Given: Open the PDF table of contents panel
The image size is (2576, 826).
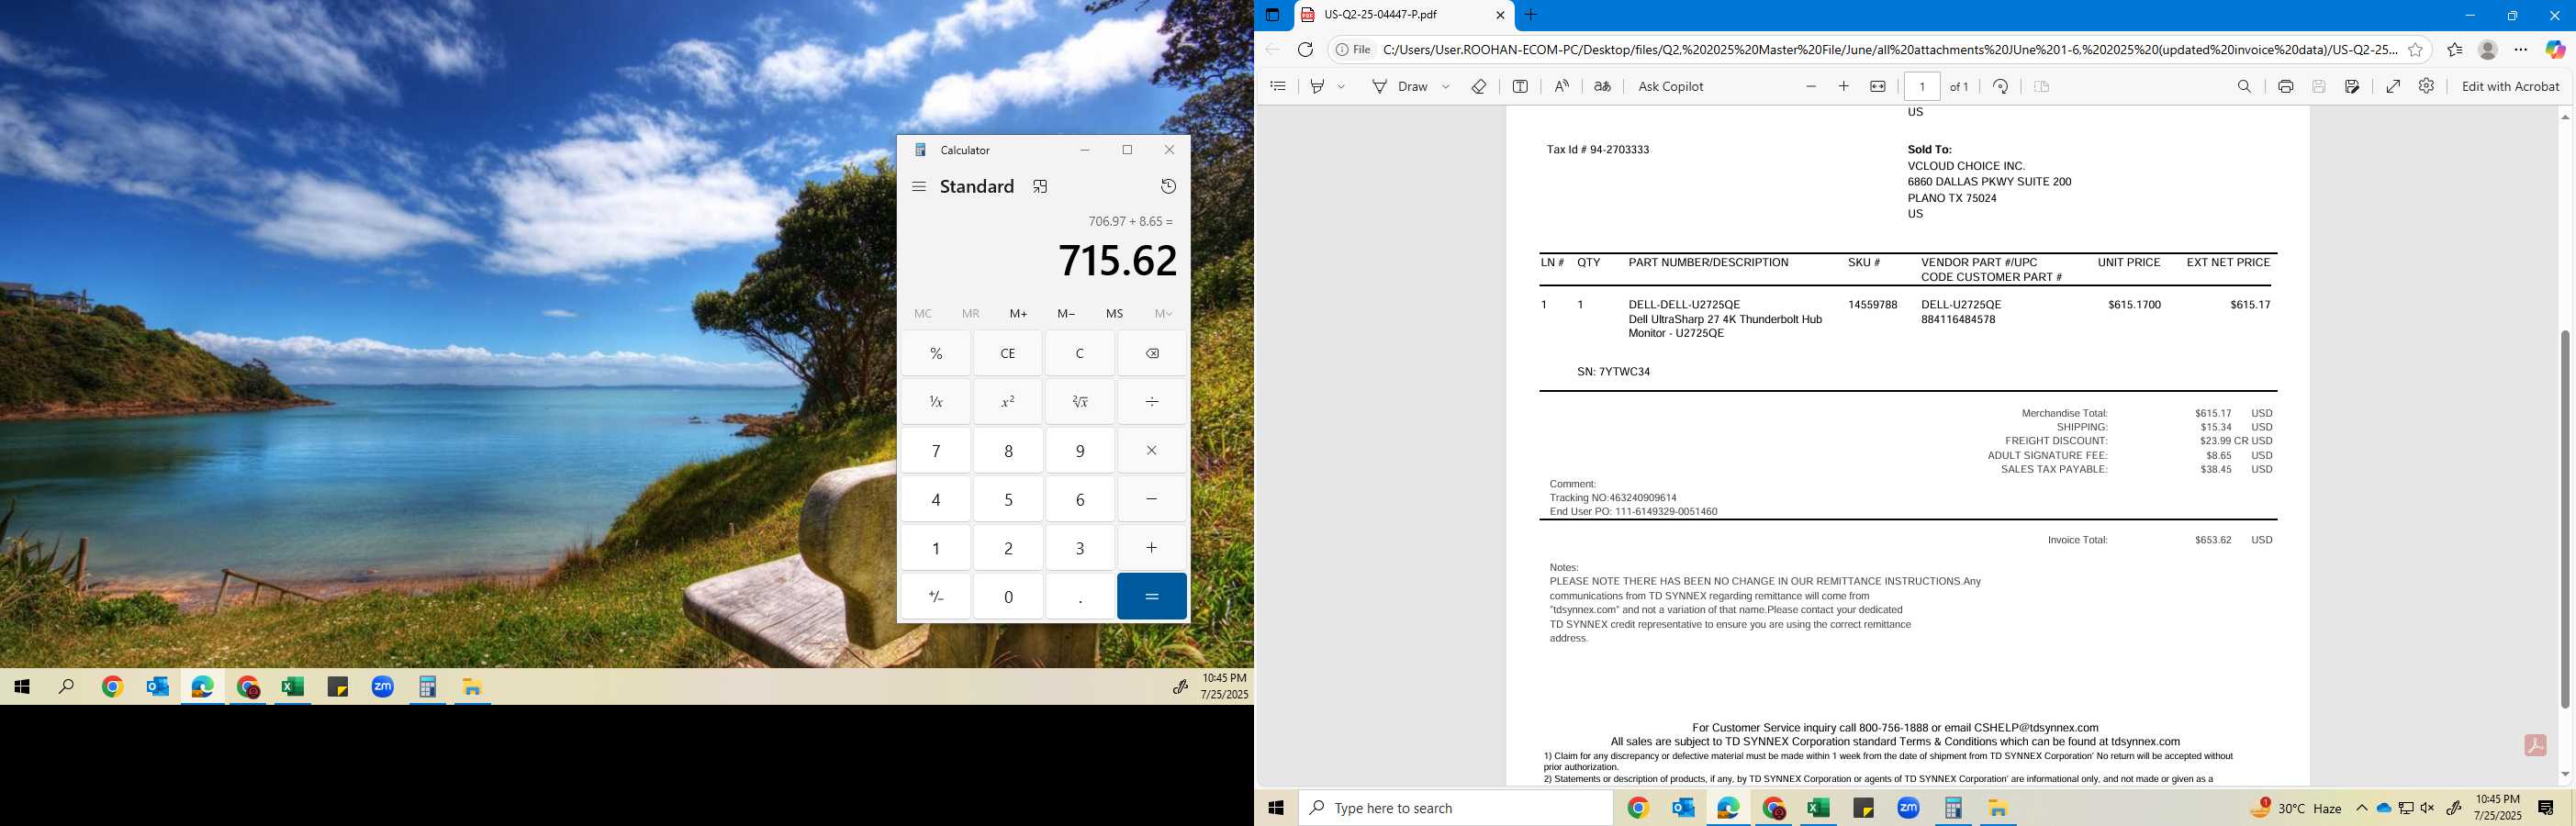Looking at the screenshot, I should point(1277,86).
